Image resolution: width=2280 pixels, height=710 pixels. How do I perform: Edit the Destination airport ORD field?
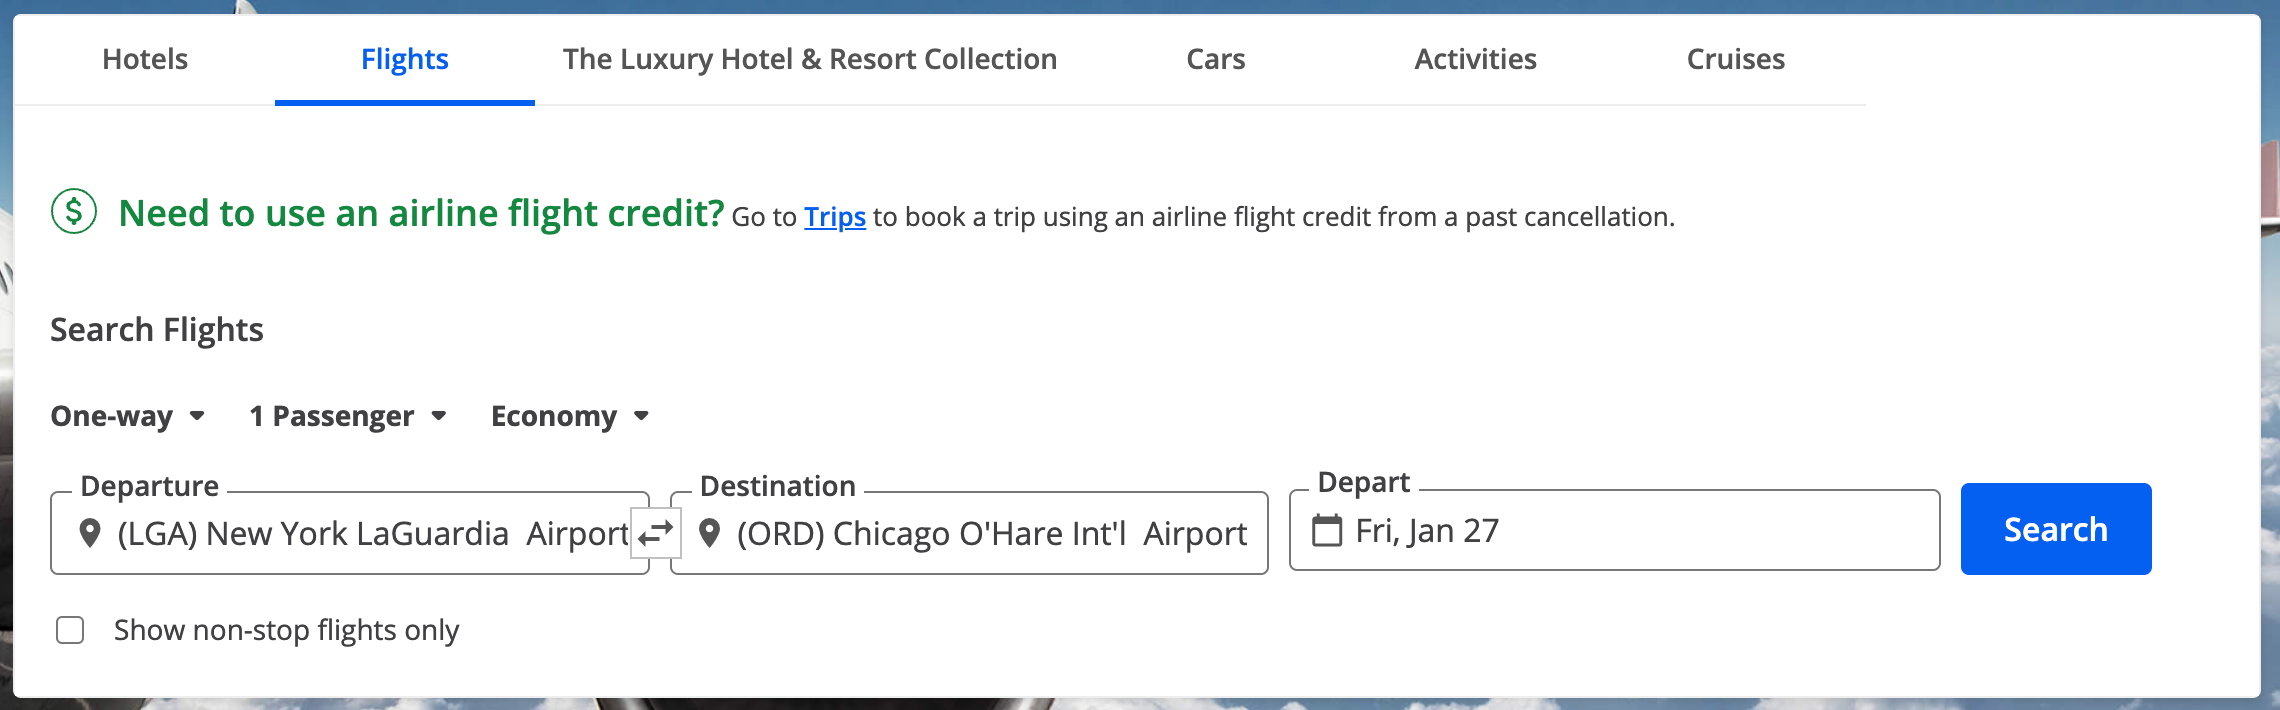pyautogui.click(x=969, y=533)
